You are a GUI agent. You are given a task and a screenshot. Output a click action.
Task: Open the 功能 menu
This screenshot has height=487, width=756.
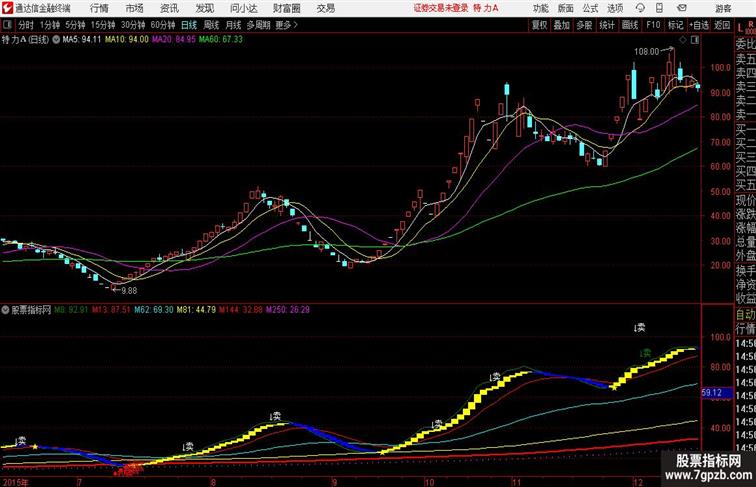pyautogui.click(x=540, y=8)
